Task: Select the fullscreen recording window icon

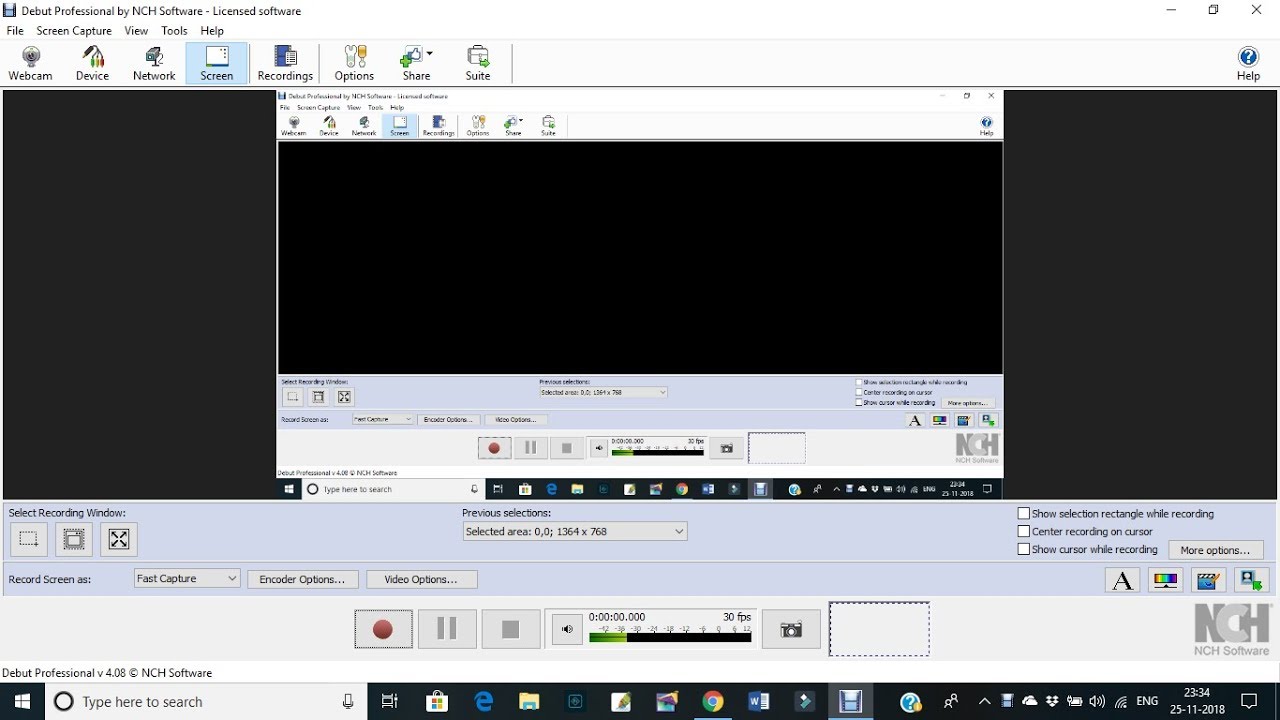Action: point(119,540)
